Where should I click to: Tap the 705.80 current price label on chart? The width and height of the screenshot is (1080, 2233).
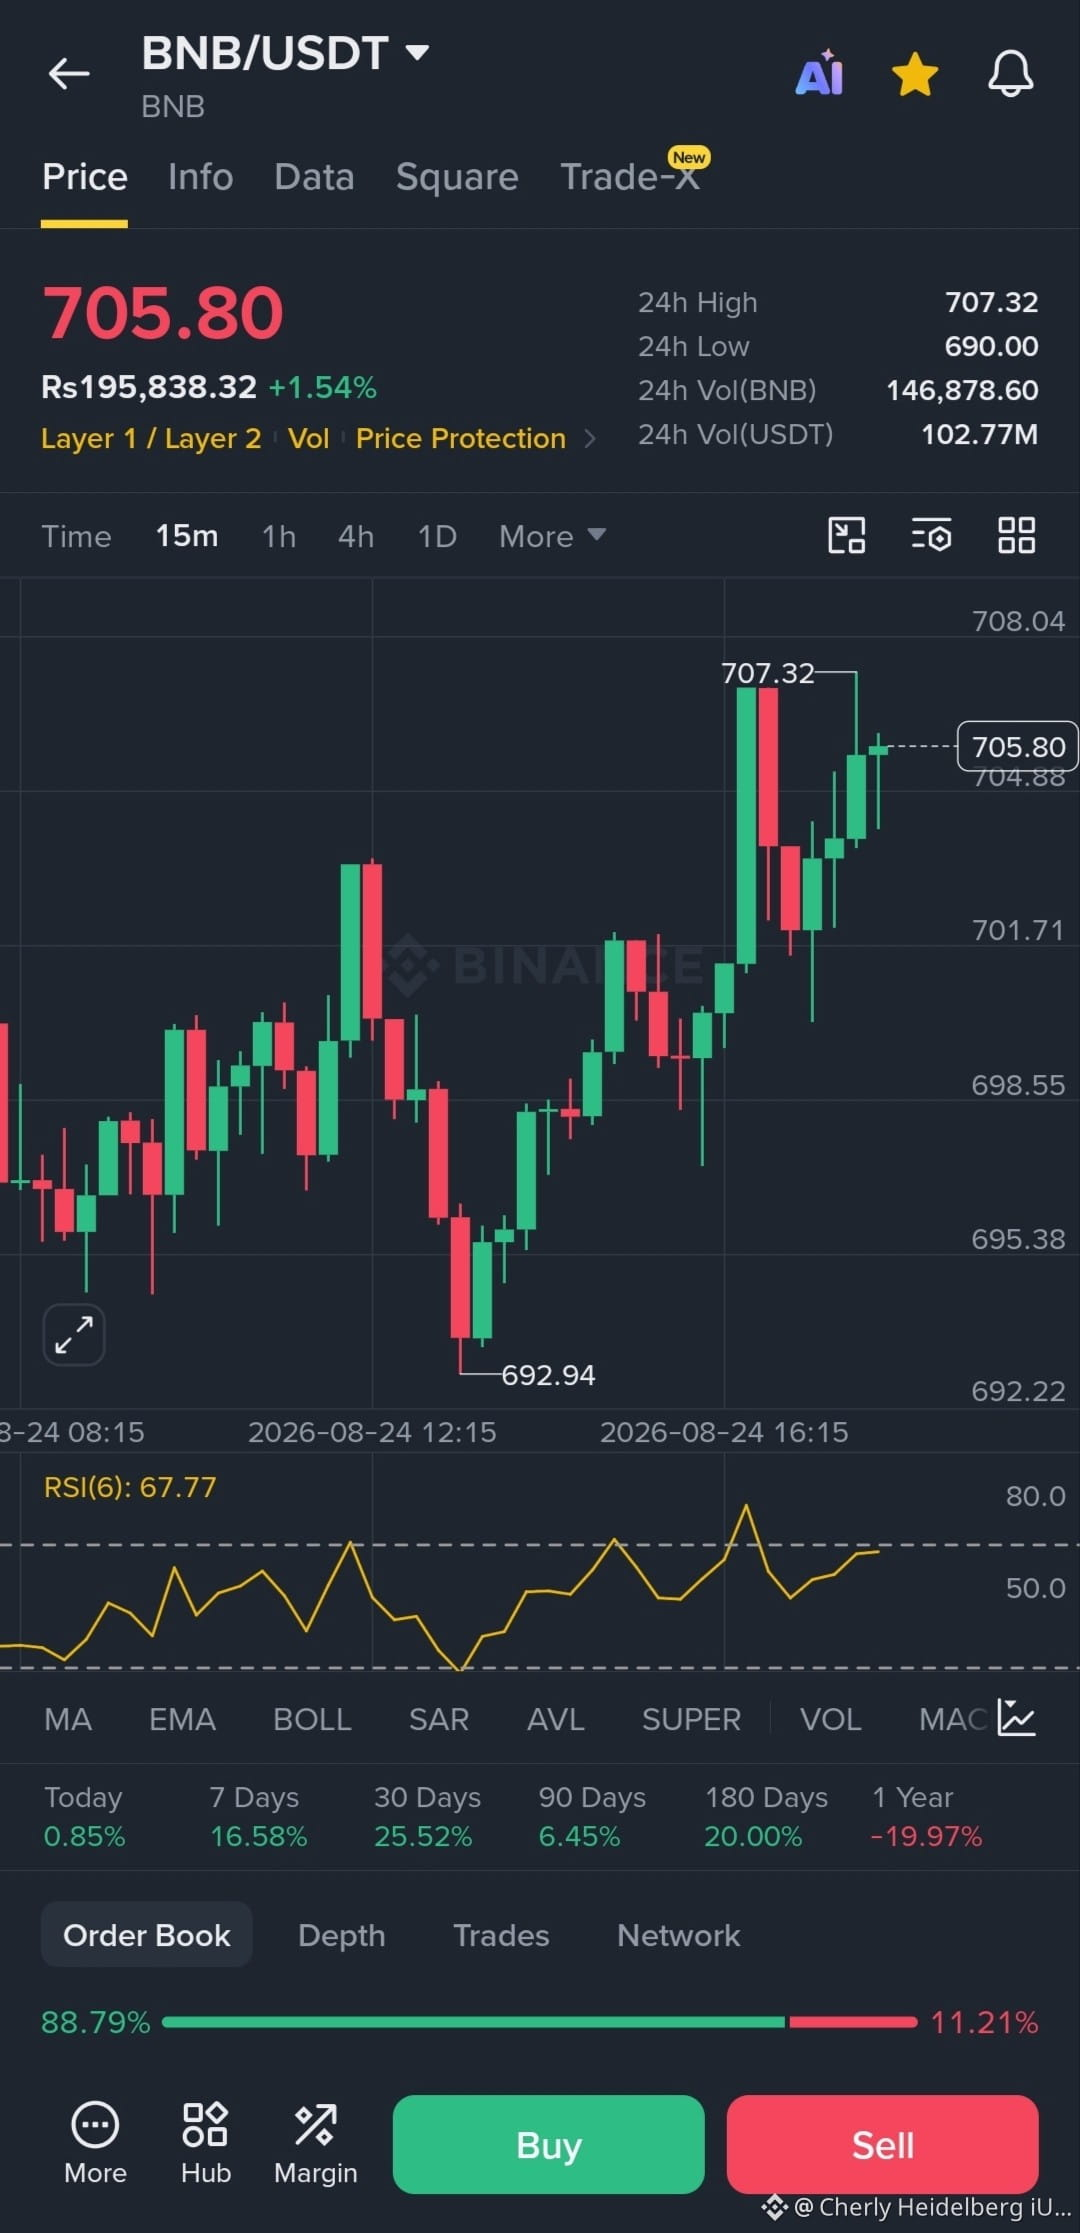coord(1018,747)
